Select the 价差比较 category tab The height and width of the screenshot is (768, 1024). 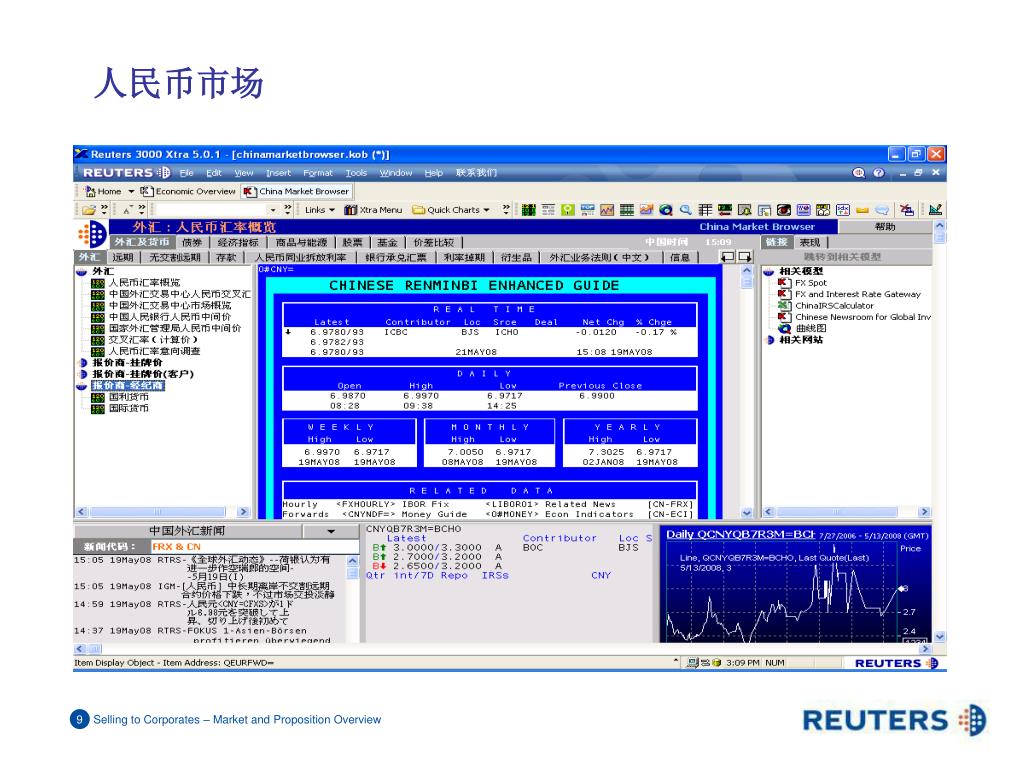(434, 242)
